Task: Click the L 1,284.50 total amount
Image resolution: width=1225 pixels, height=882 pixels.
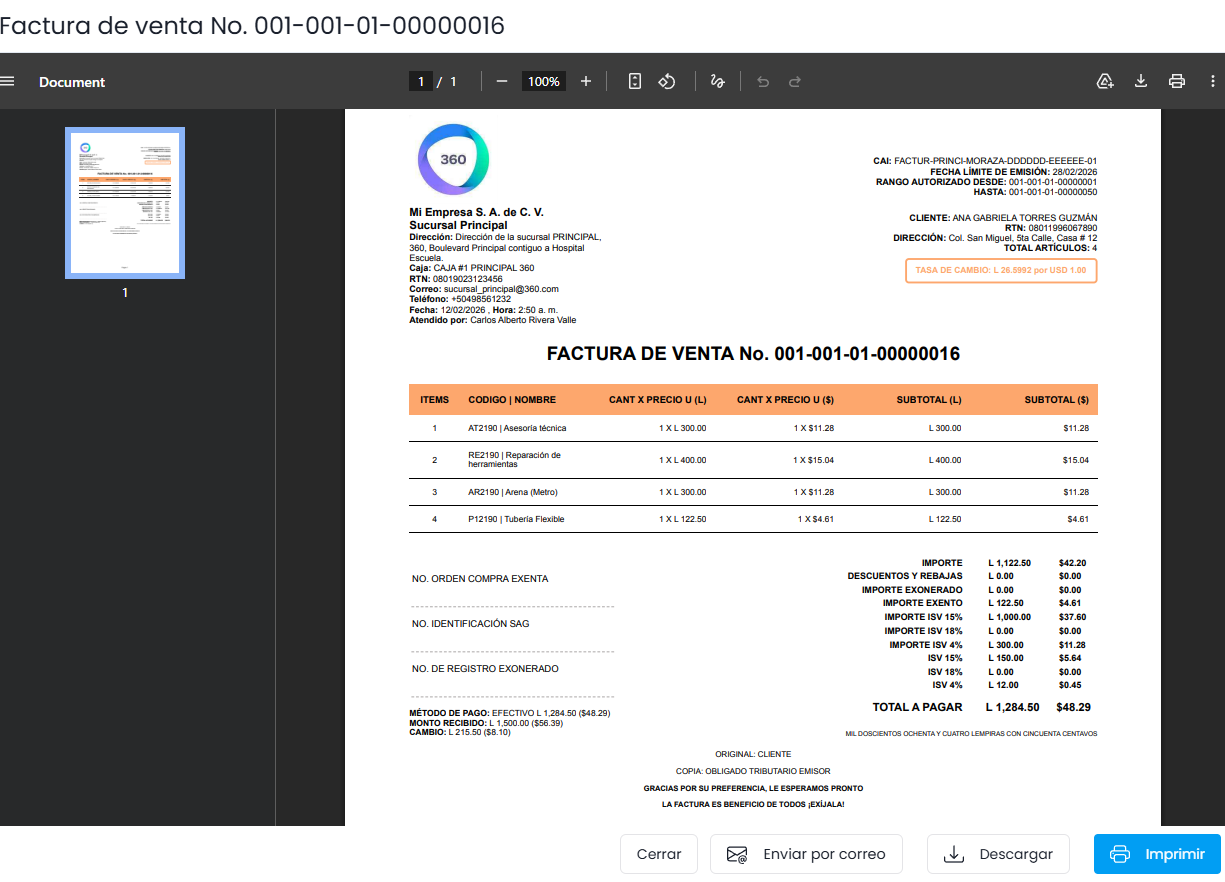Action: 1012,707
